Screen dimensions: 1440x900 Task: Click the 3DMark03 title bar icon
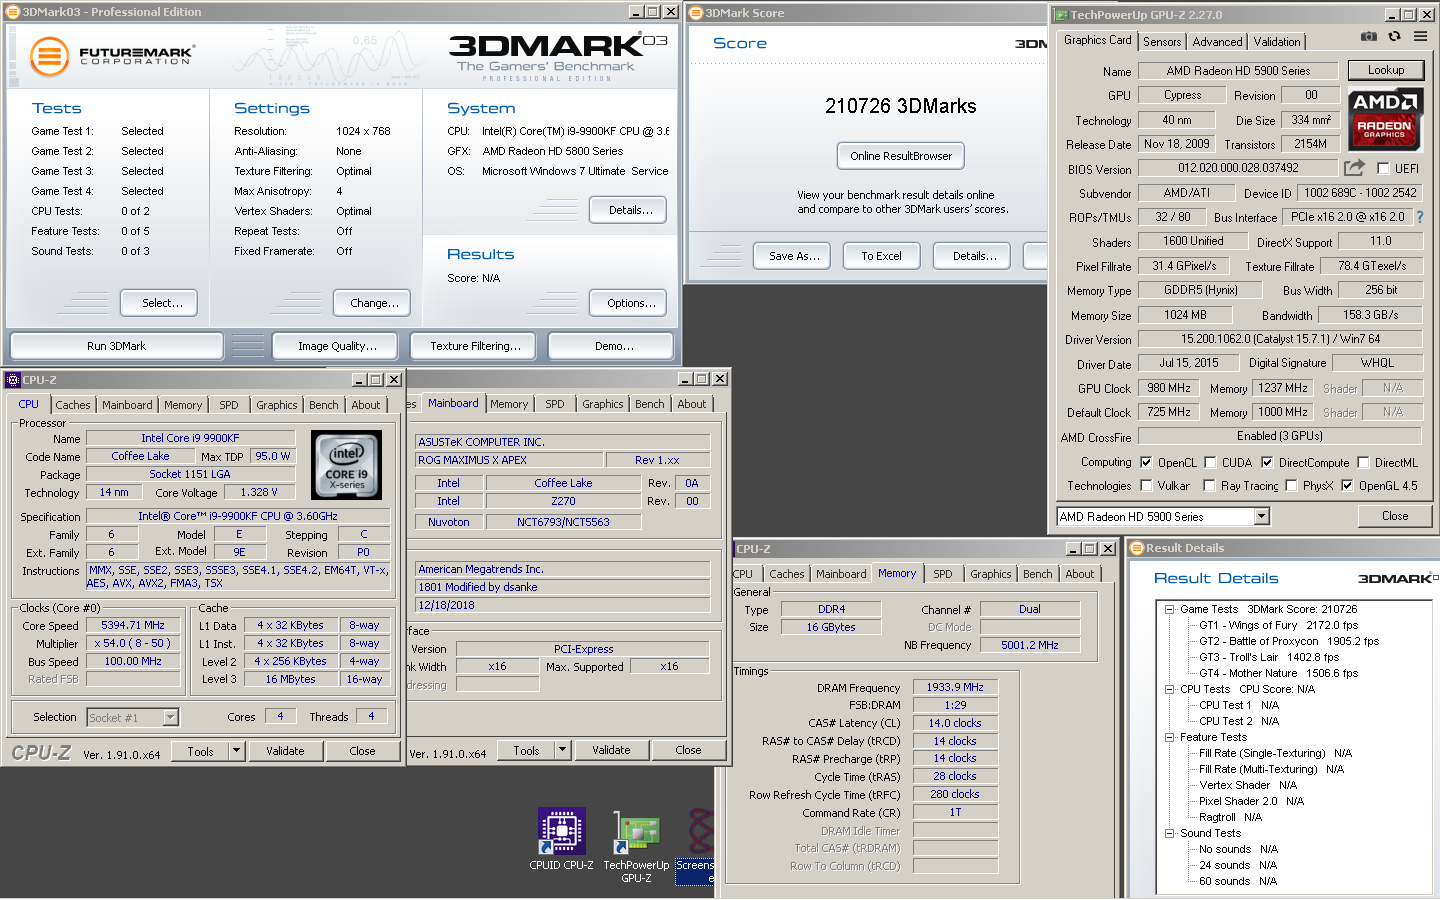click(14, 12)
